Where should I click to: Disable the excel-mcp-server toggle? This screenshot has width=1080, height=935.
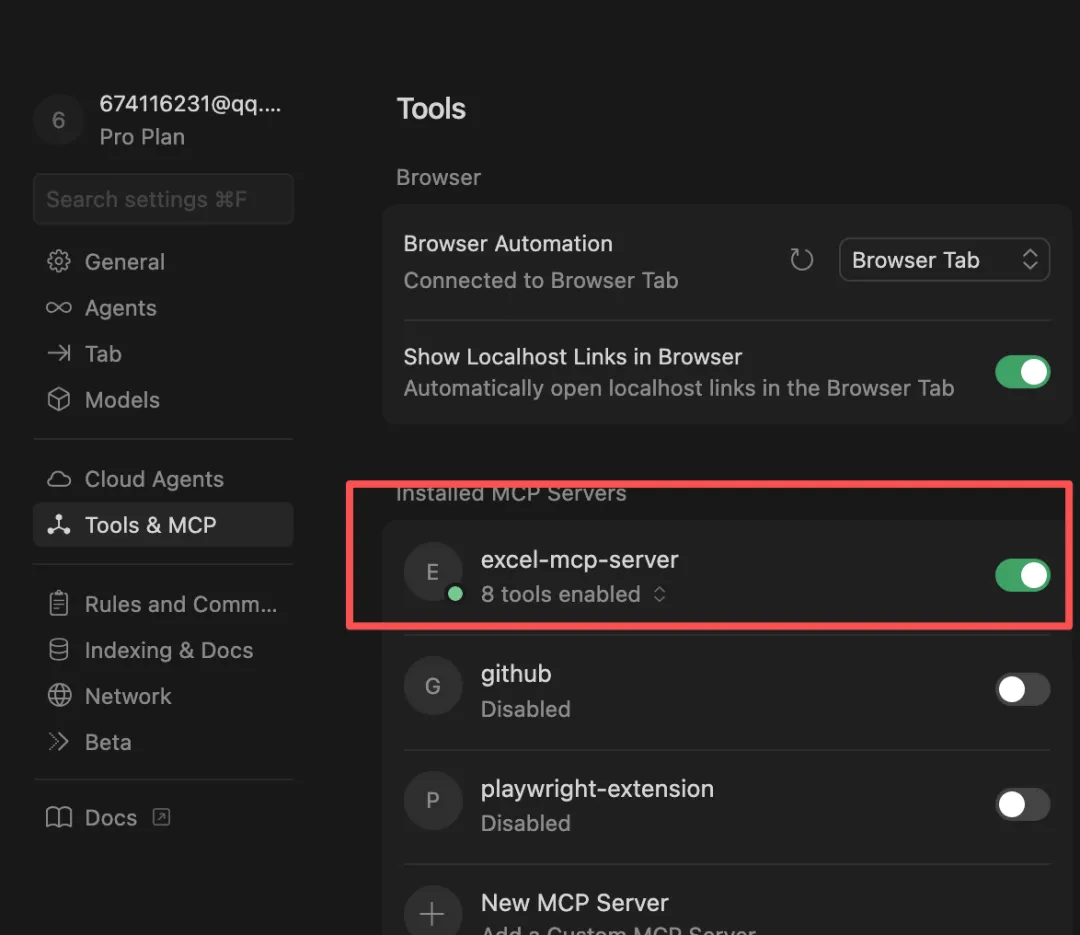click(x=1022, y=575)
